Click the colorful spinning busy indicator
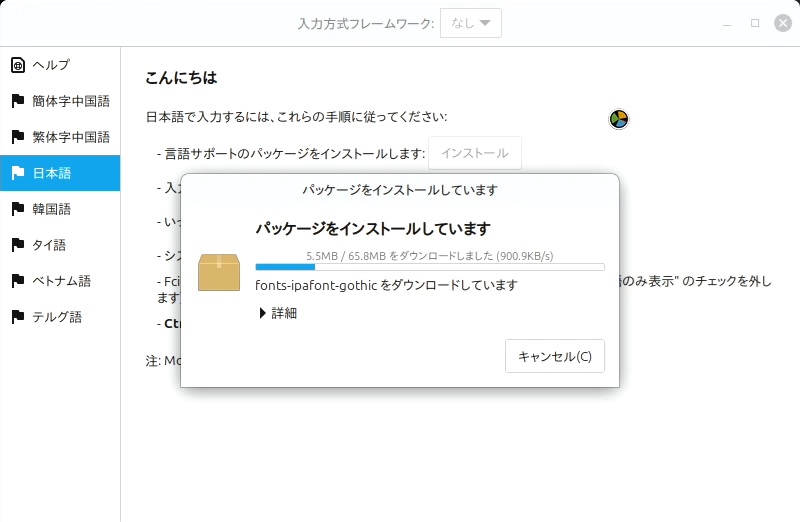 (619, 120)
